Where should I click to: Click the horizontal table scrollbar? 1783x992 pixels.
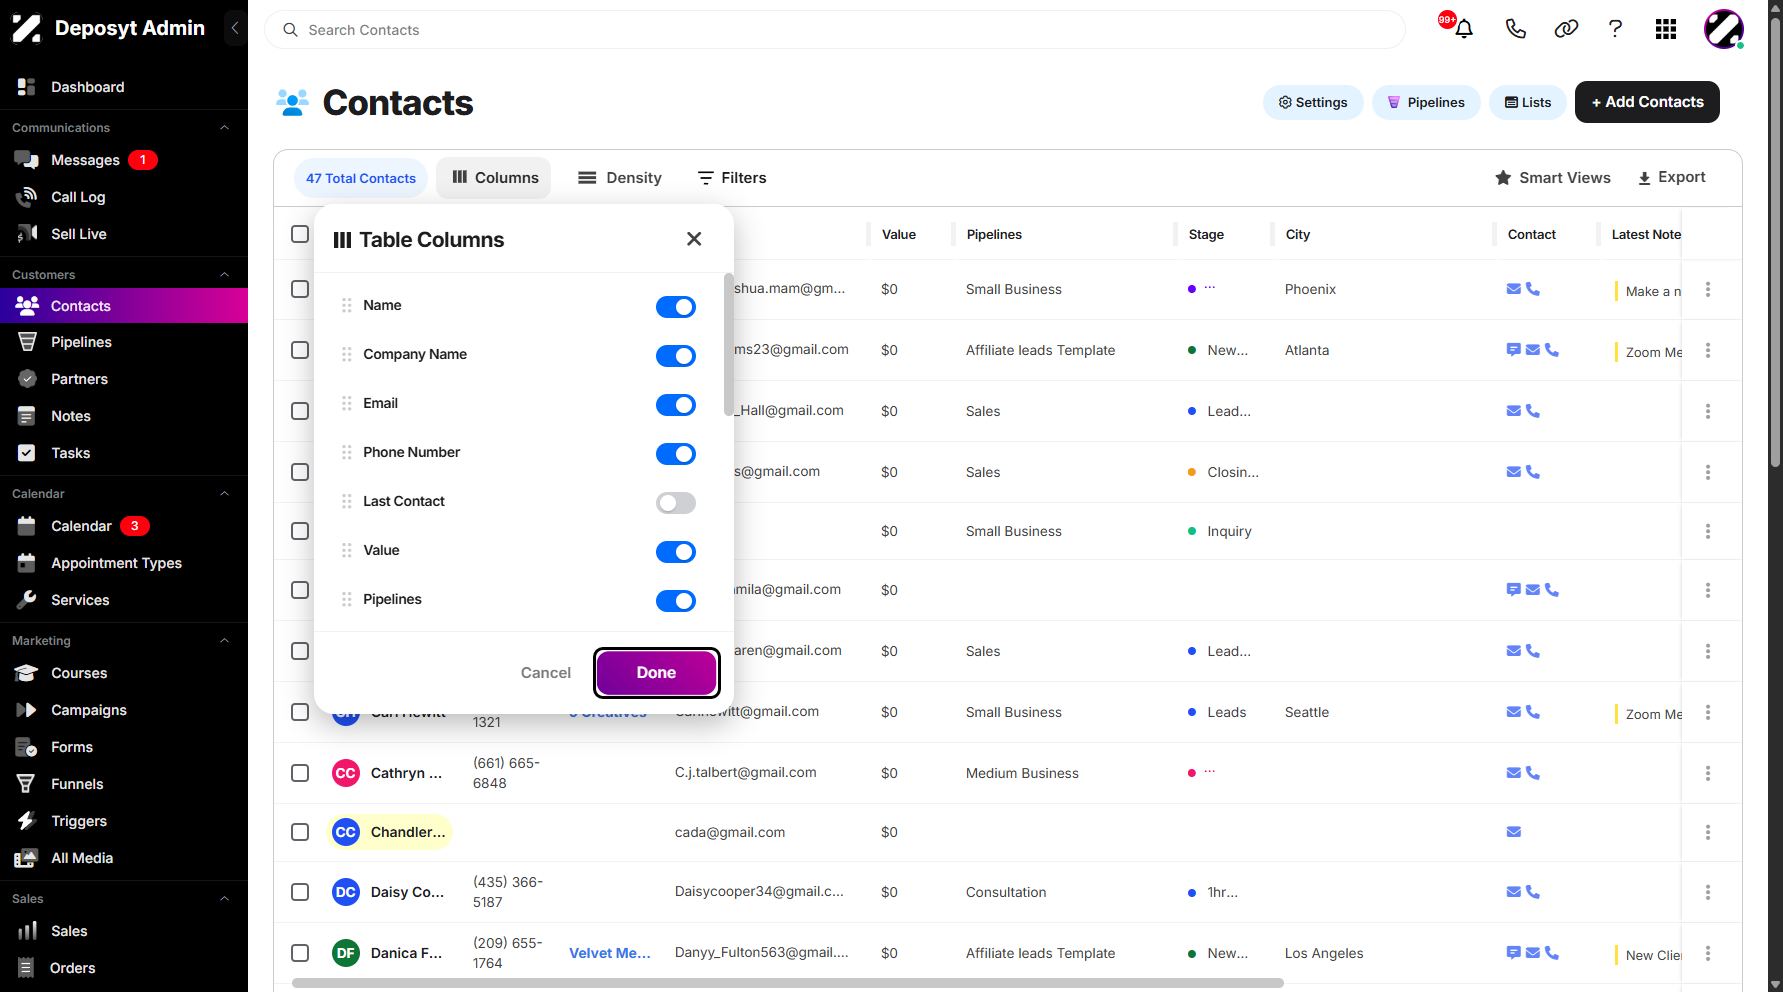point(788,983)
